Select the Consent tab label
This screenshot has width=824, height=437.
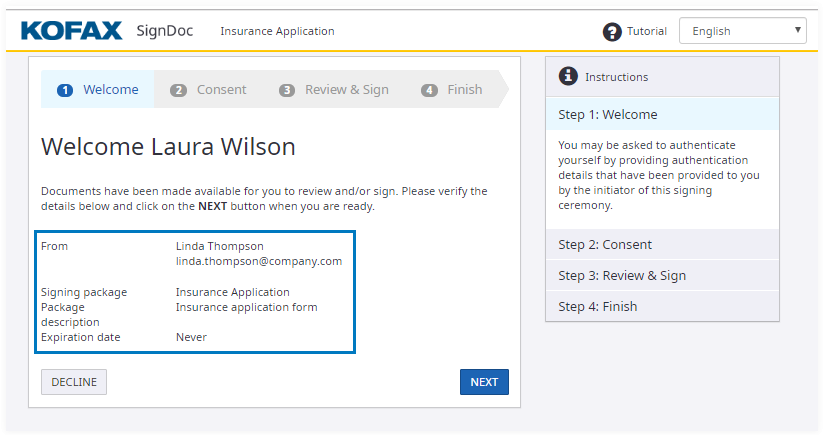221,90
